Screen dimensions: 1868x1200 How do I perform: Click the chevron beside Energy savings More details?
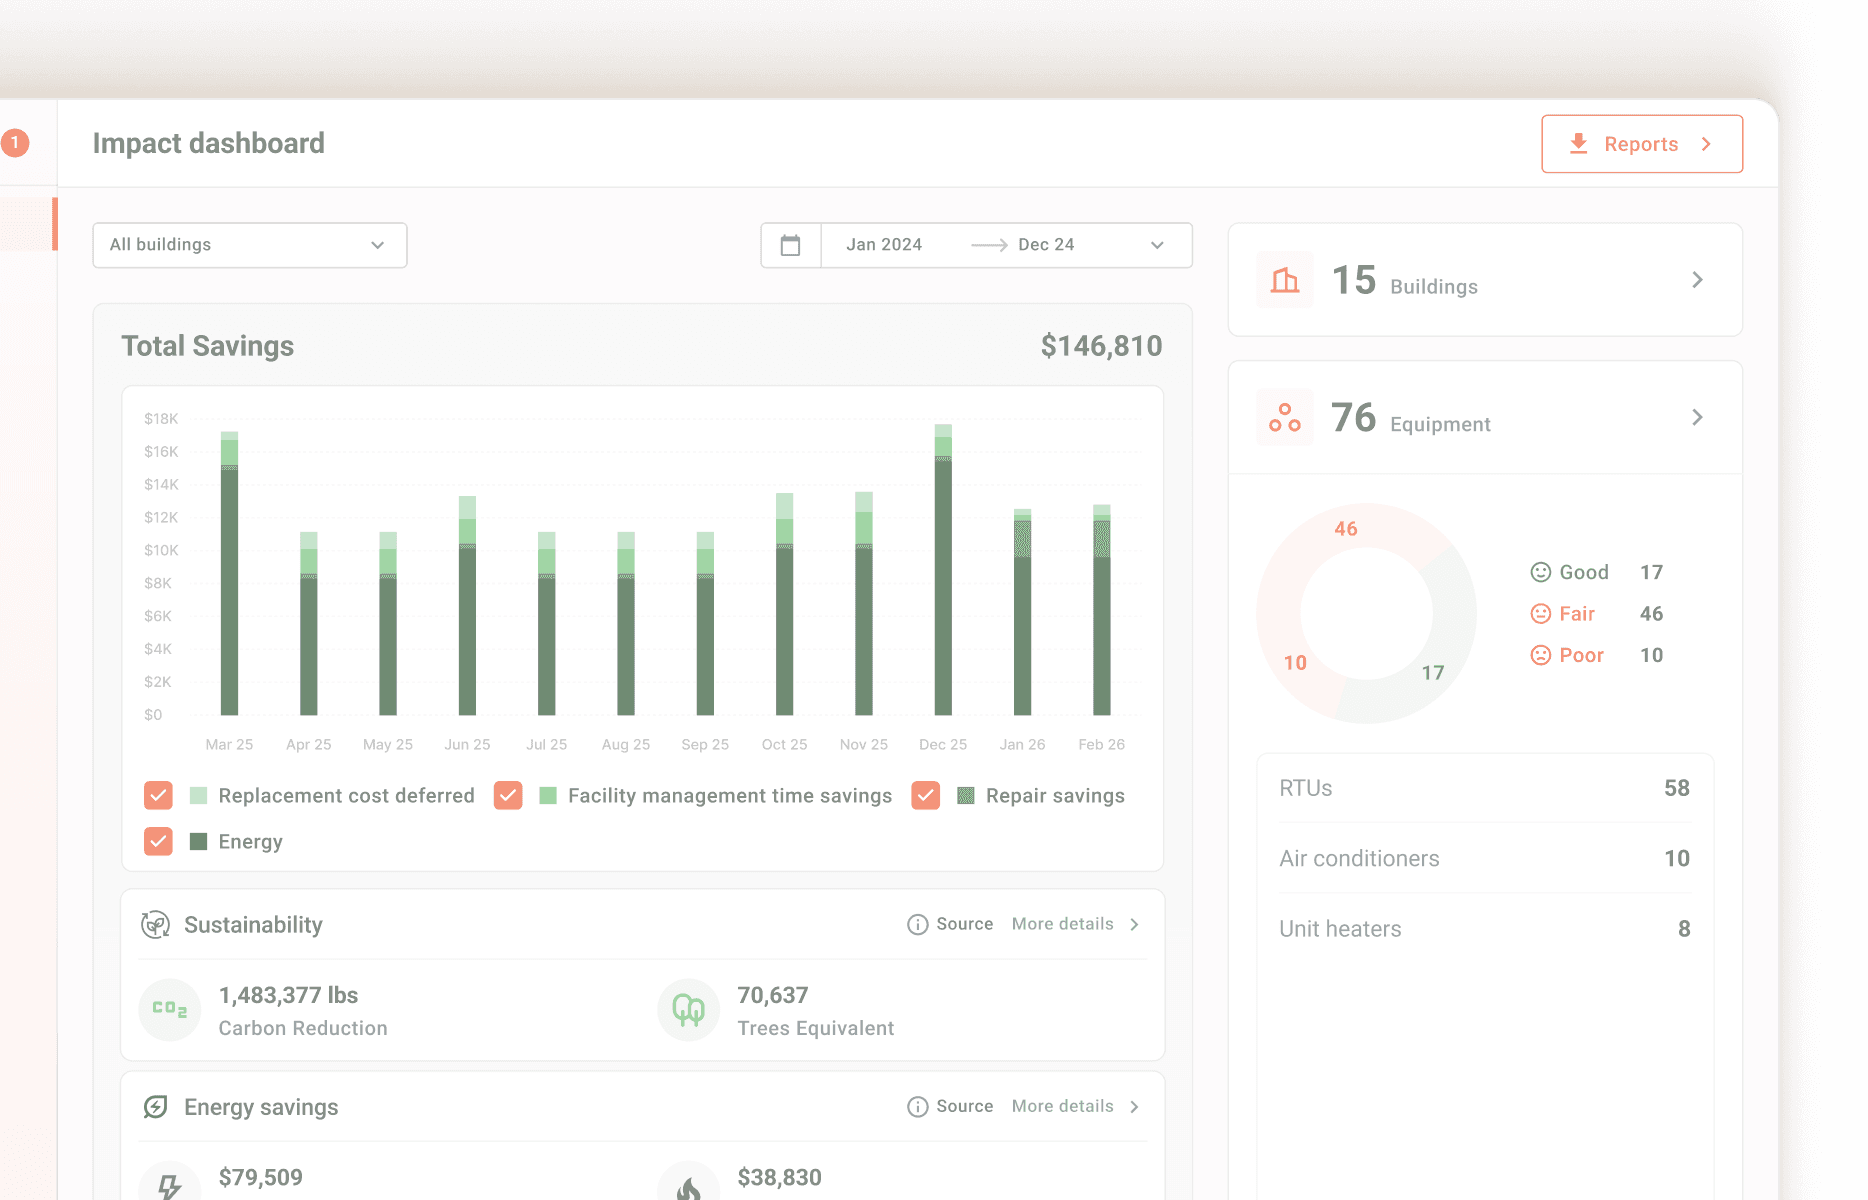(1134, 1107)
